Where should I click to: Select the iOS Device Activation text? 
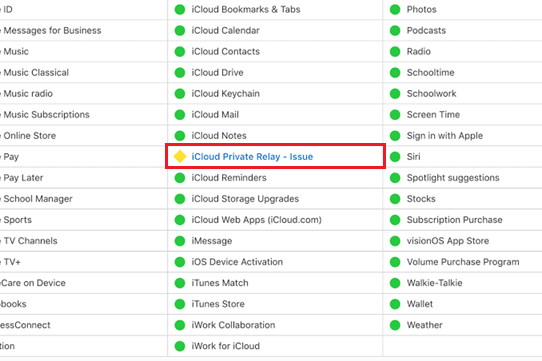(237, 262)
